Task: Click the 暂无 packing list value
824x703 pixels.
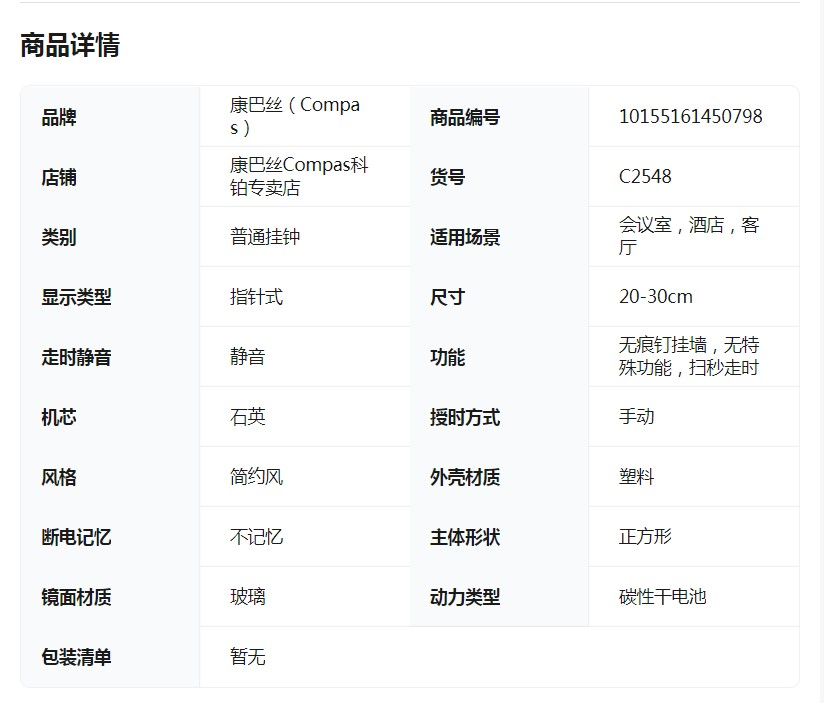Action: coord(247,657)
